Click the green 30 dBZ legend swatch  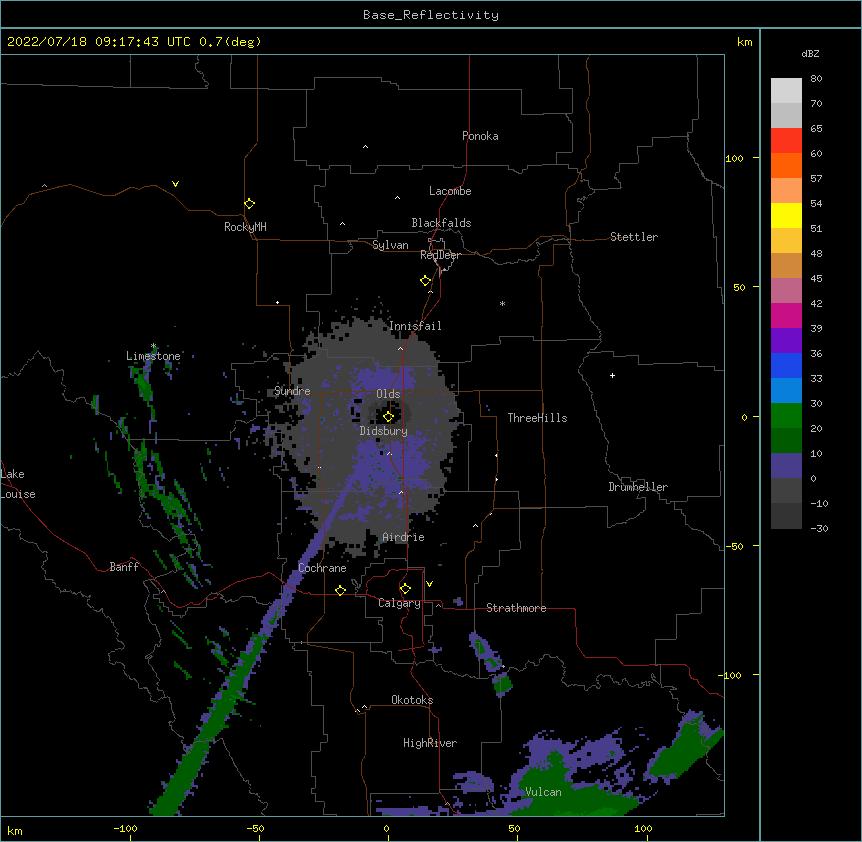tap(786, 416)
